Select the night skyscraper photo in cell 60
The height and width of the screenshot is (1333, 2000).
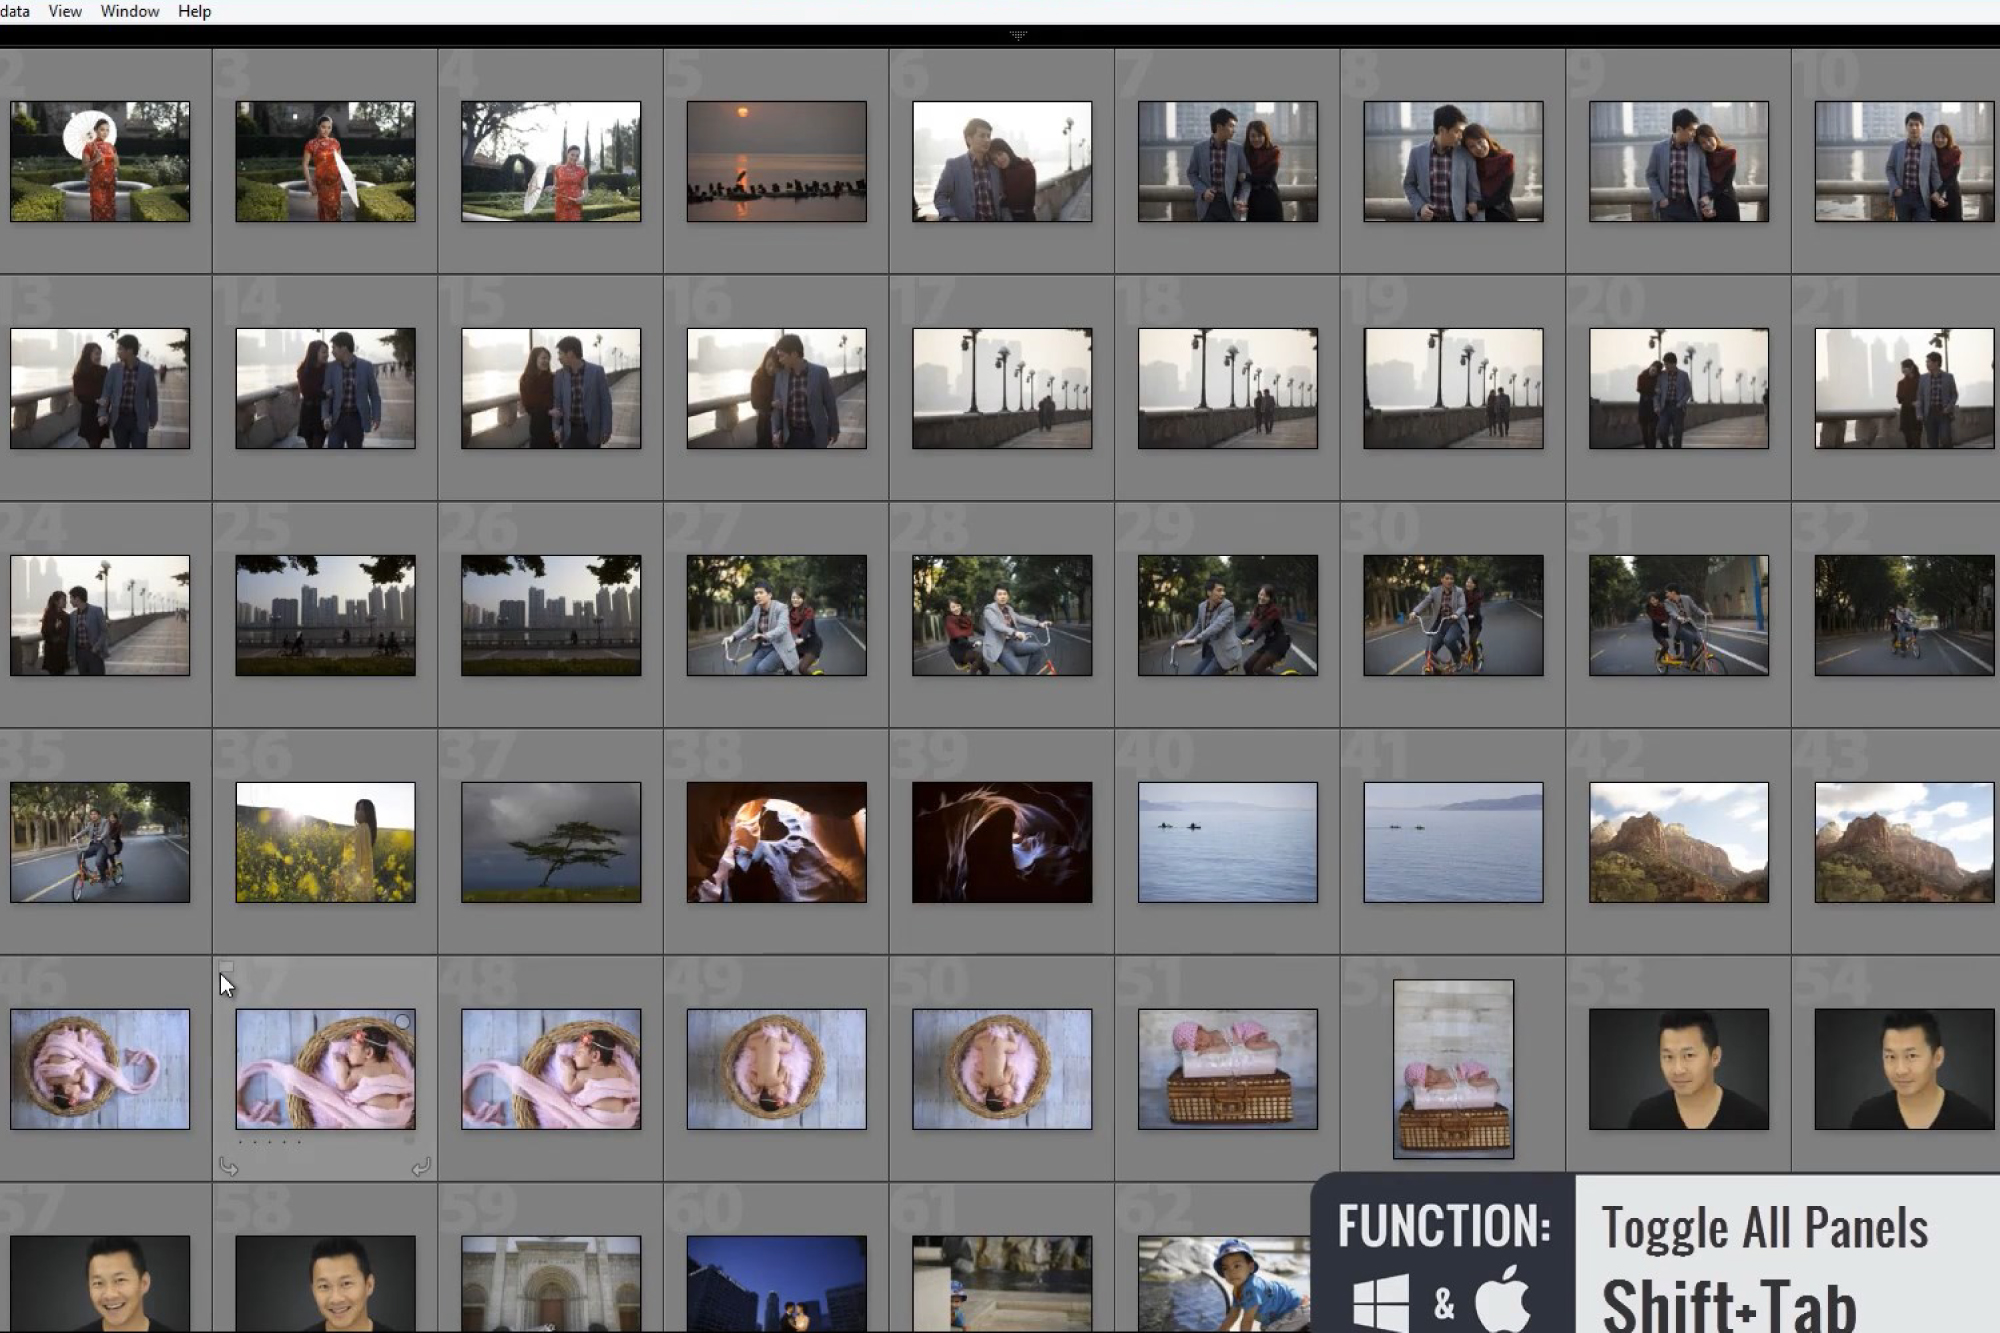pos(777,1284)
